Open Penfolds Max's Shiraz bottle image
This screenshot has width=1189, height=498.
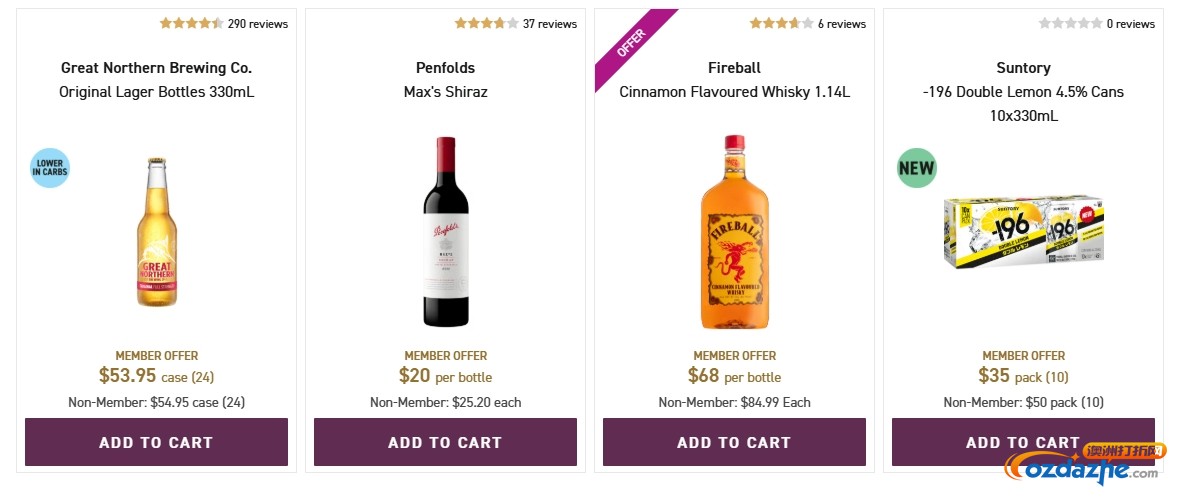coord(445,232)
